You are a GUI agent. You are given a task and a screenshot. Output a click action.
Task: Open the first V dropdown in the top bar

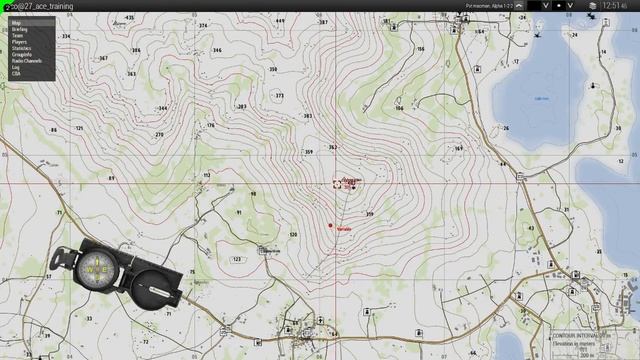click(546, 6)
